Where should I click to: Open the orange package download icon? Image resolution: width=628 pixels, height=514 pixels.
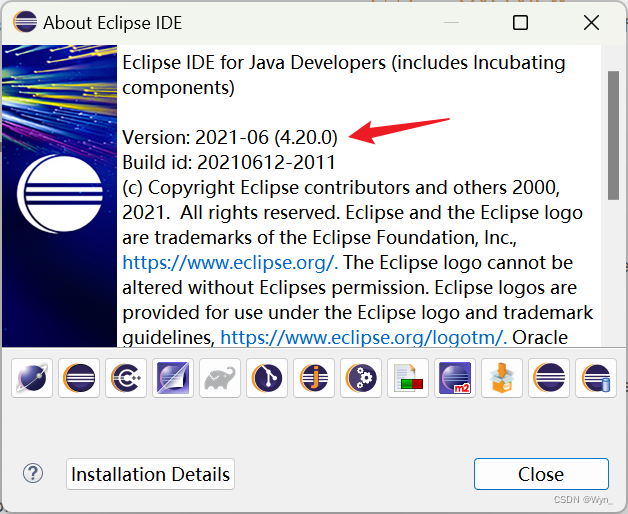(x=502, y=378)
